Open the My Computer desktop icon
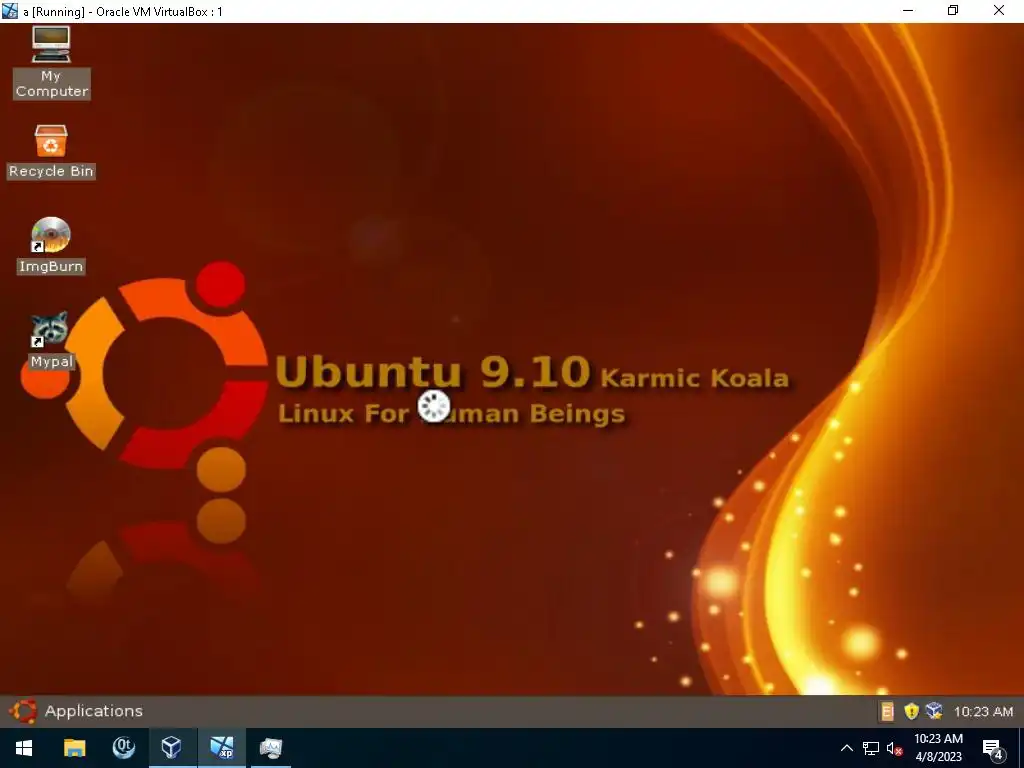 (x=51, y=63)
